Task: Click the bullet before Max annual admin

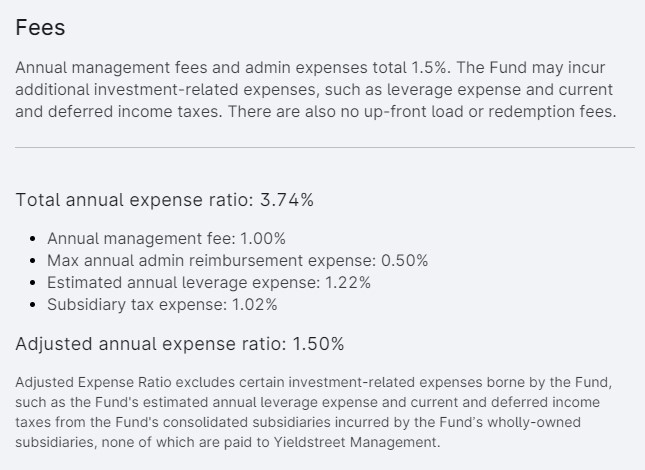Action: [33, 261]
